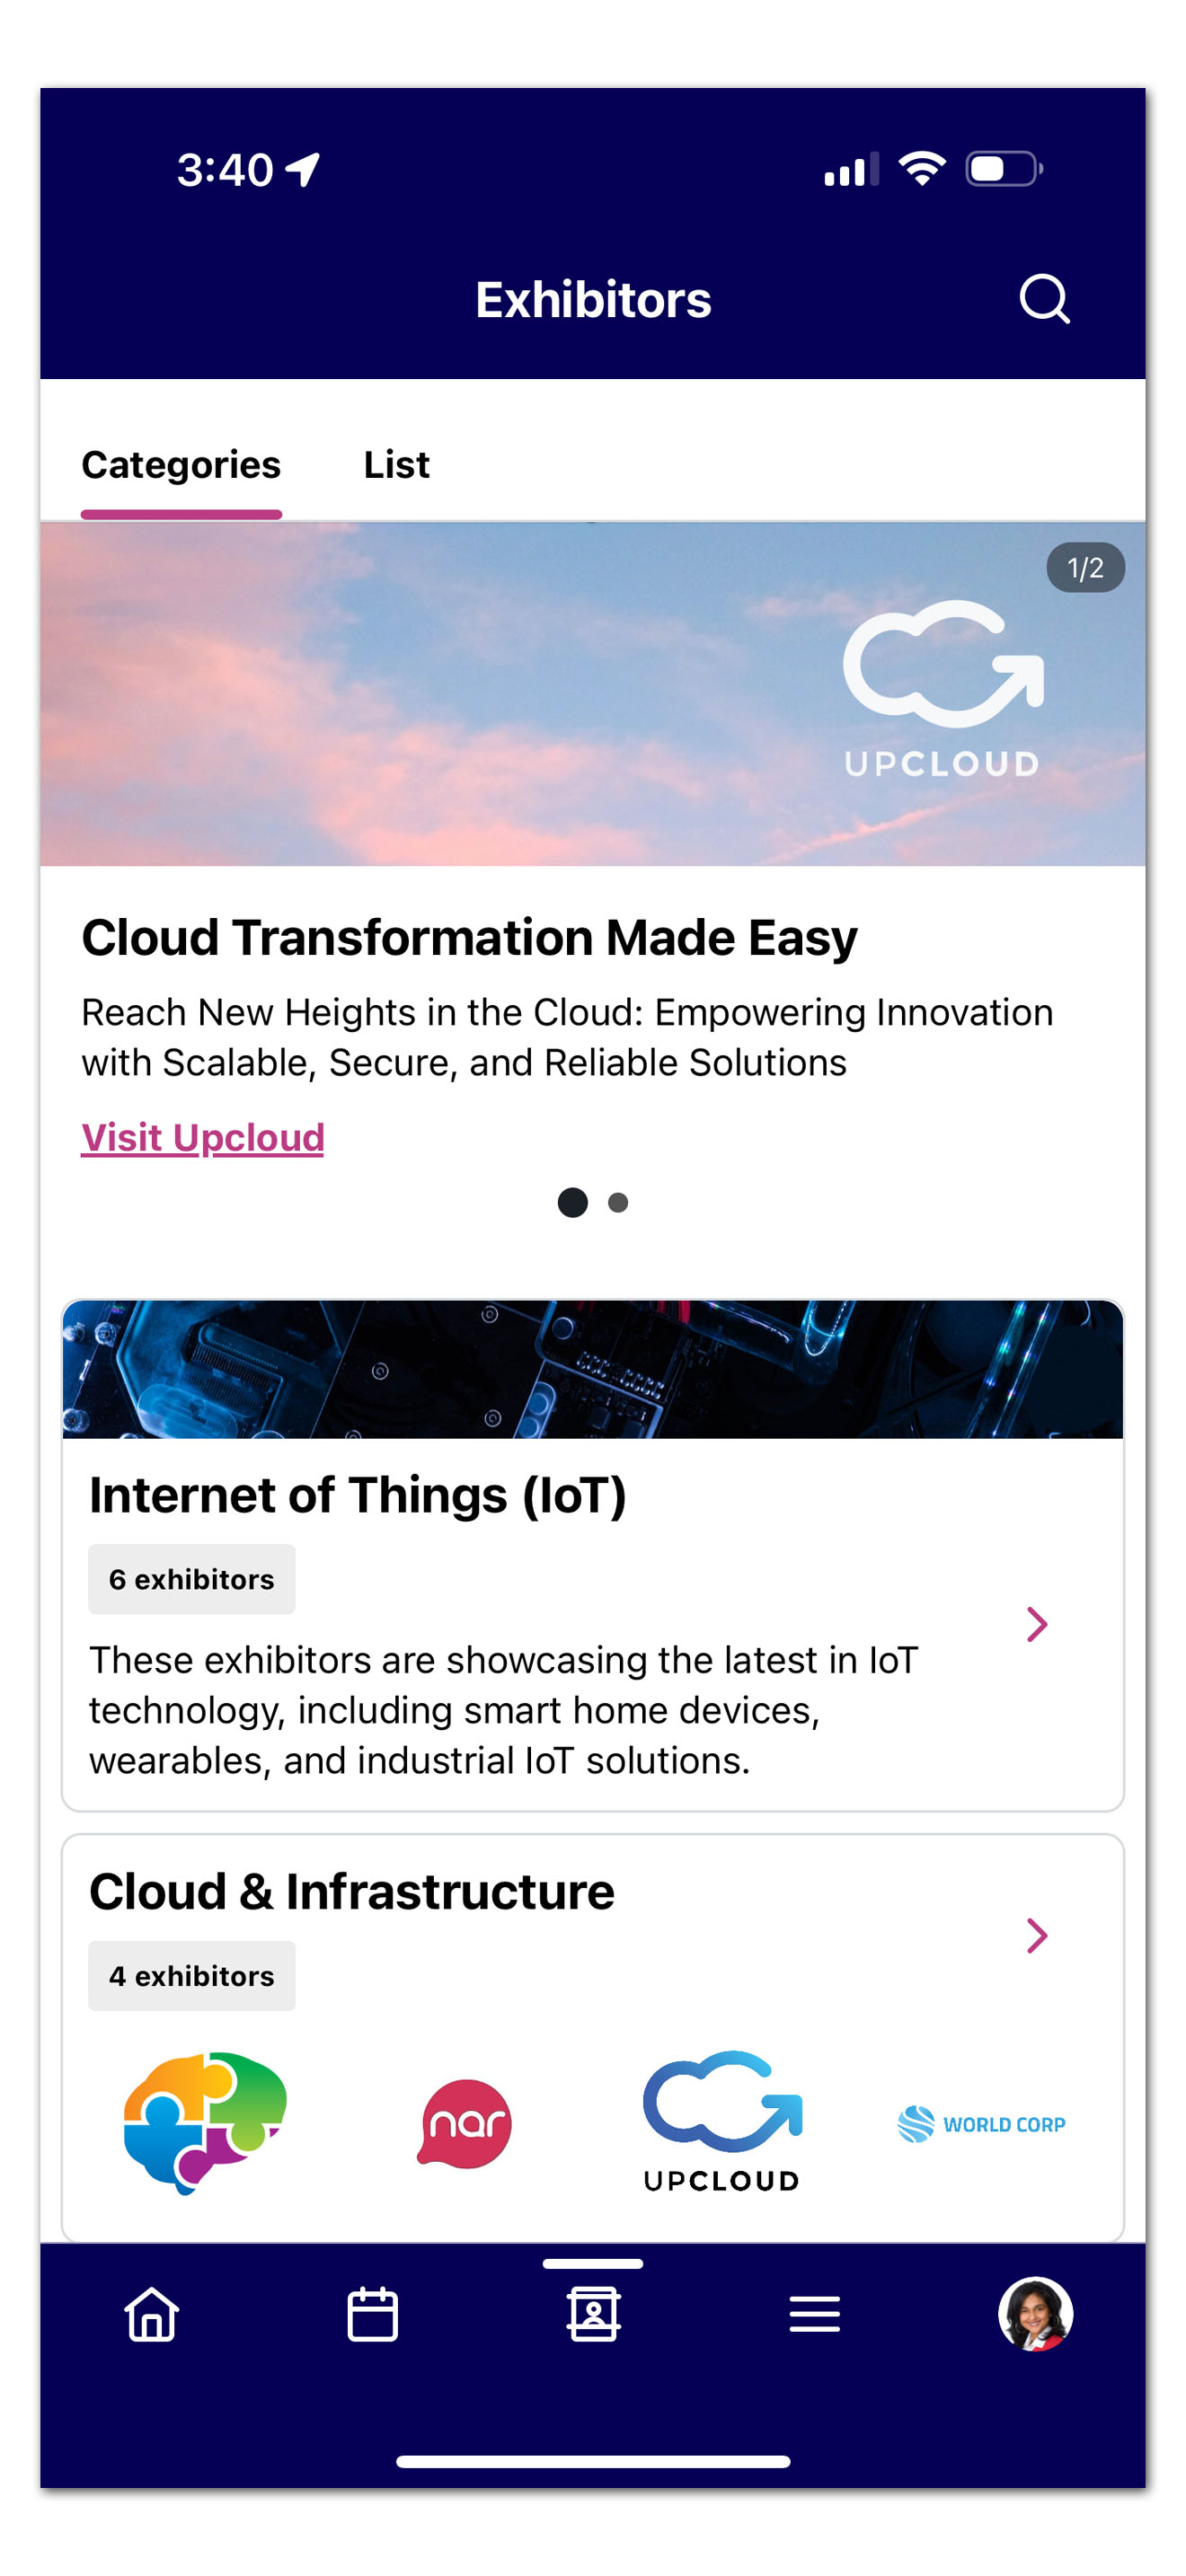The height and width of the screenshot is (2576, 1186).
Task: Tap the World Corp logo
Action: click(981, 2124)
